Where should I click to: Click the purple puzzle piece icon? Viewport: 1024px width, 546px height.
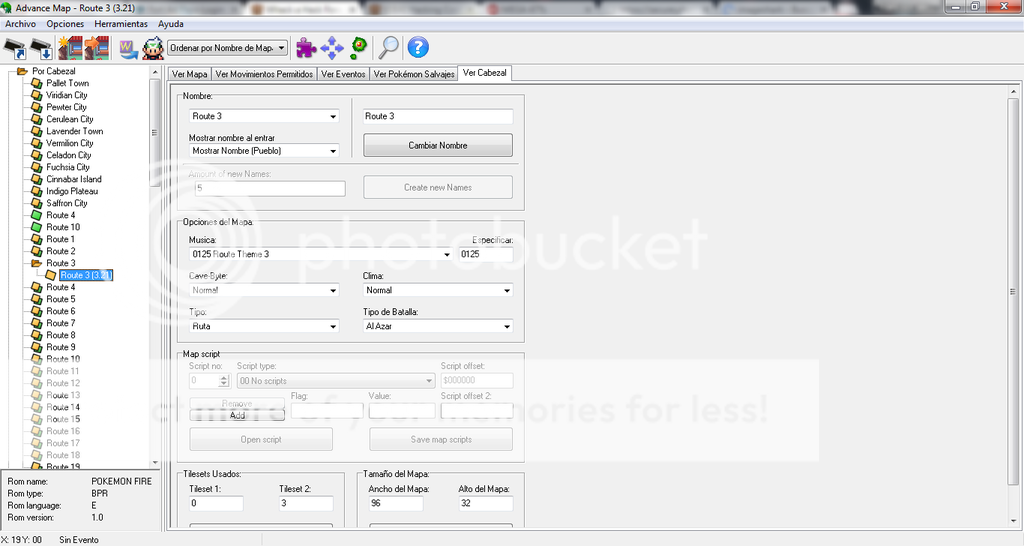(306, 47)
